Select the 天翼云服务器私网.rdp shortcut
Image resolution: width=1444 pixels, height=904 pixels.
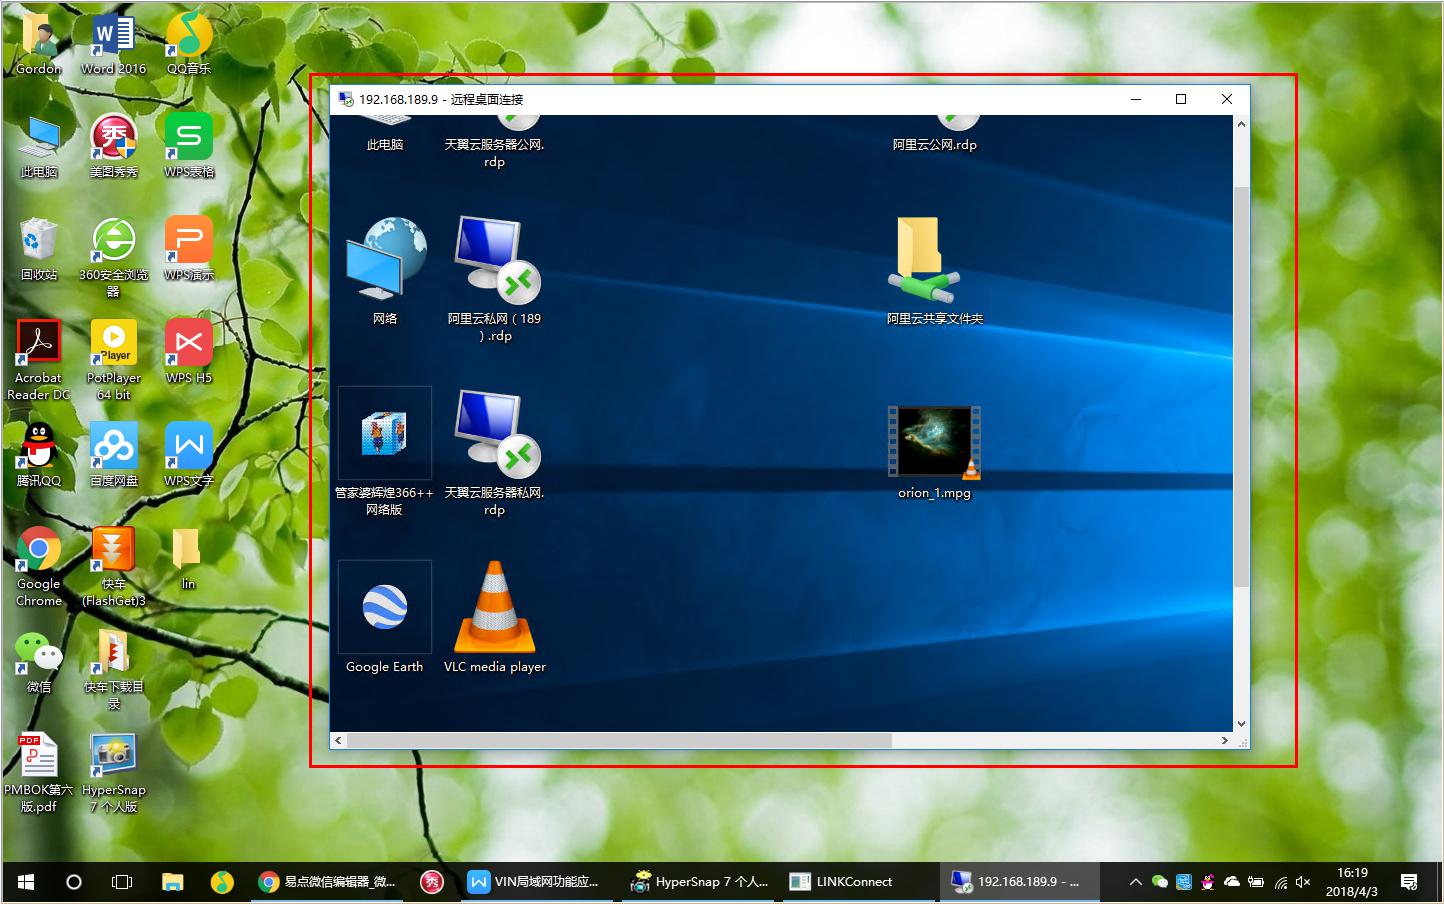pyautogui.click(x=494, y=436)
